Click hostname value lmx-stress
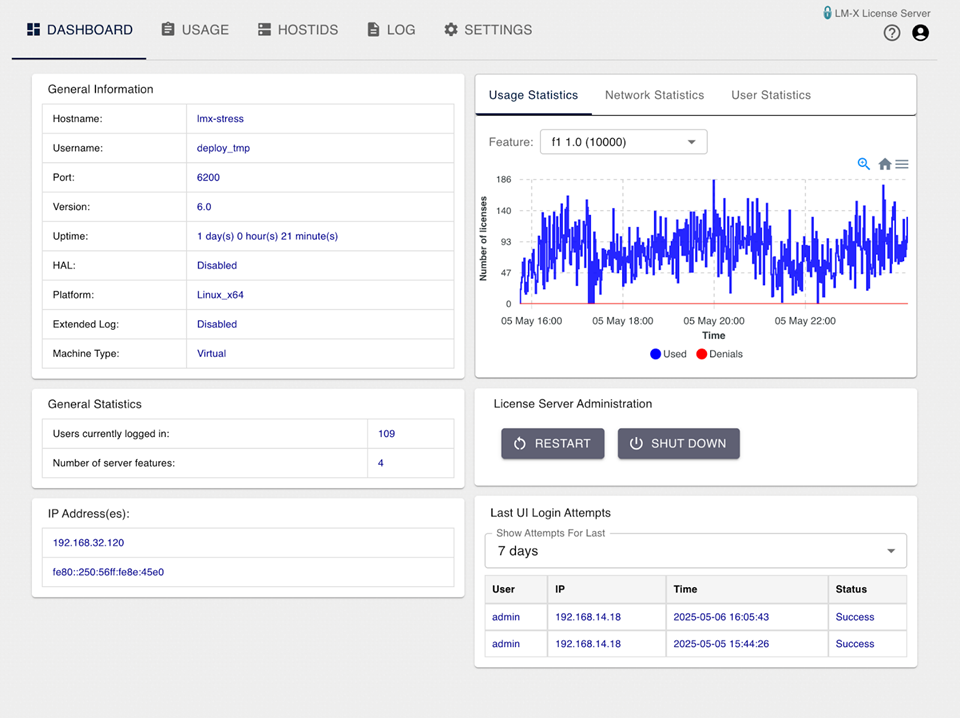The image size is (960, 718). tap(220, 119)
